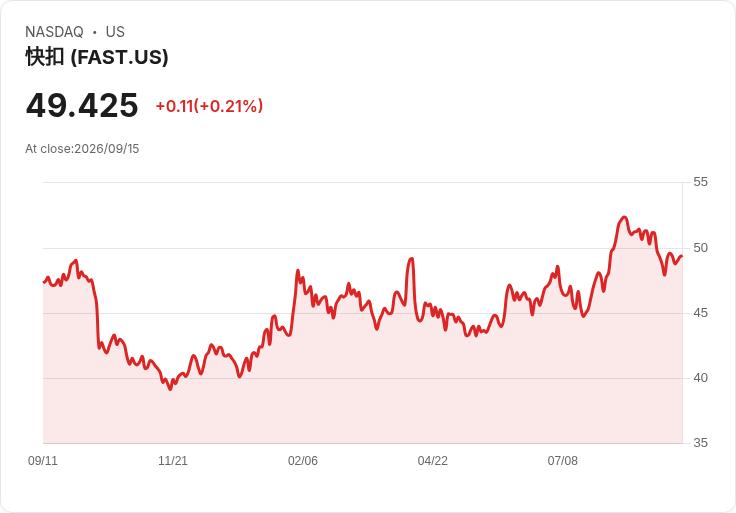The height and width of the screenshot is (513, 736).
Task: Click the +0.11(+0.21%) price change text
Action: click(209, 106)
